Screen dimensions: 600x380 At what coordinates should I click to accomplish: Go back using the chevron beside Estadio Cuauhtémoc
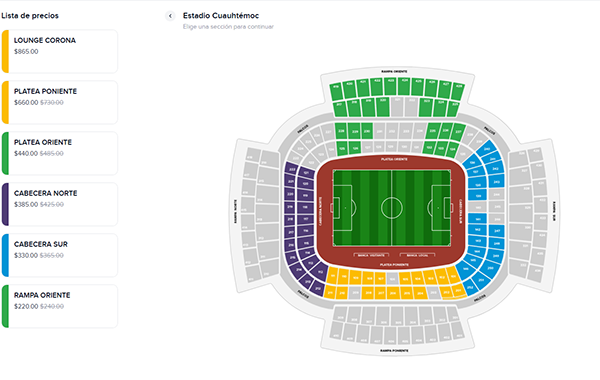tap(170, 16)
